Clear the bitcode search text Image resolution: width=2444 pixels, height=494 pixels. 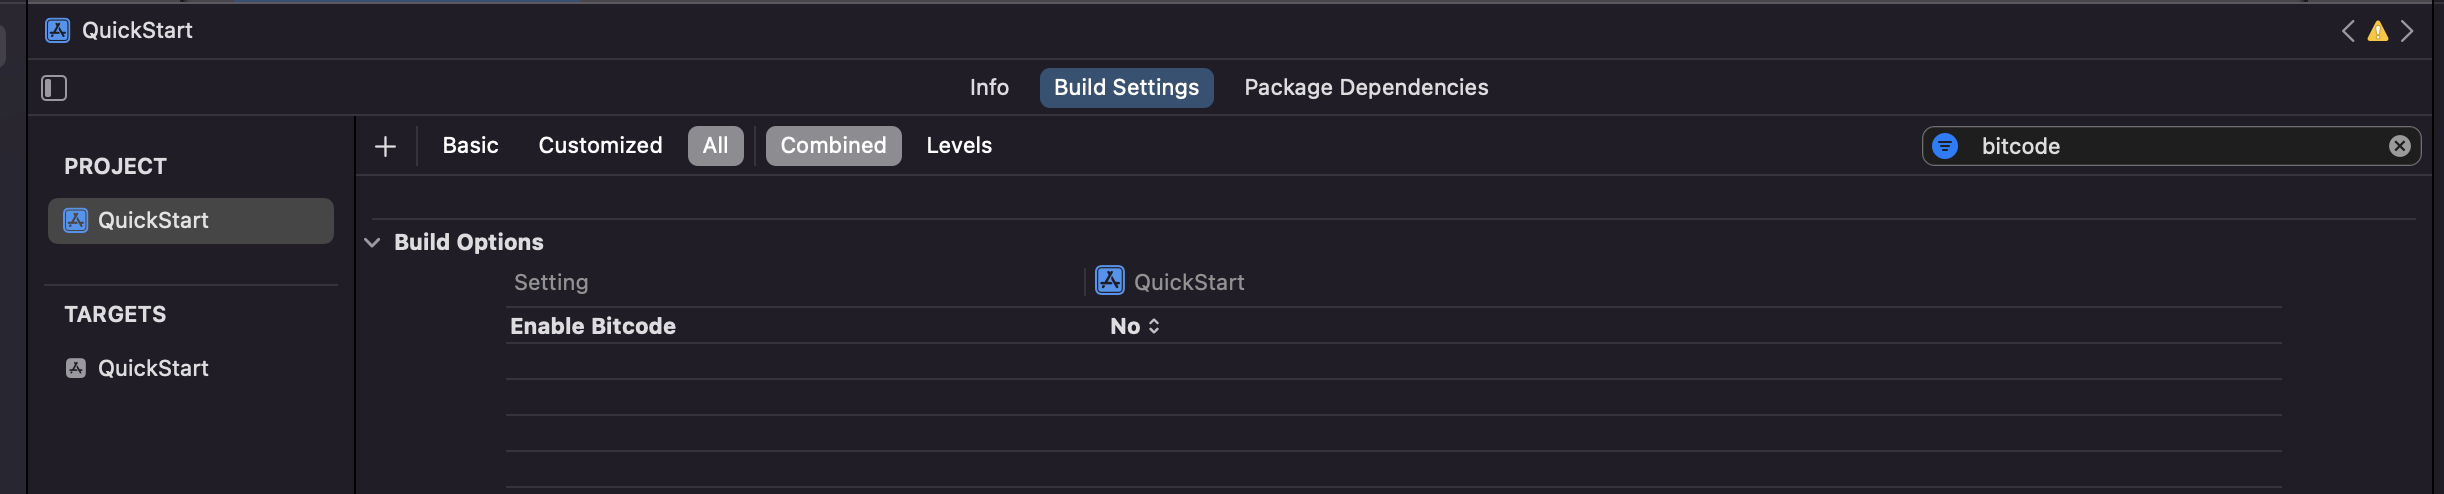coord(2399,146)
